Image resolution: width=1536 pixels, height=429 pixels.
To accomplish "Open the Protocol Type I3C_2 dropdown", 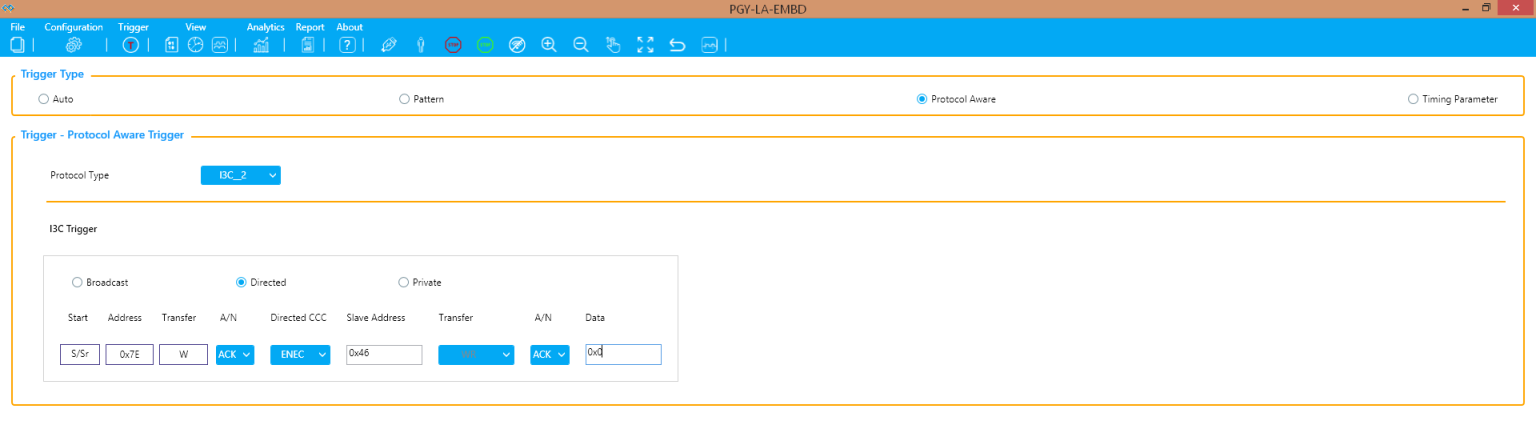I will [x=241, y=175].
